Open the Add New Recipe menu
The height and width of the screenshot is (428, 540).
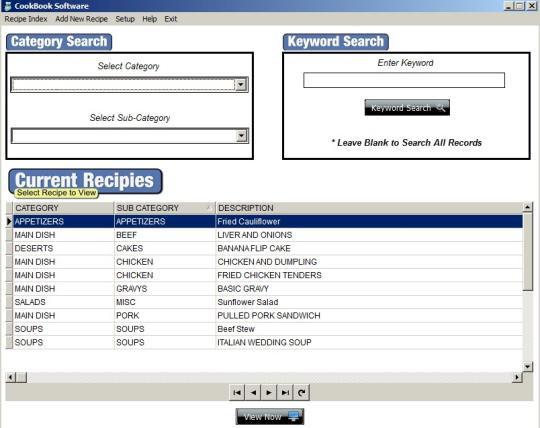82,19
